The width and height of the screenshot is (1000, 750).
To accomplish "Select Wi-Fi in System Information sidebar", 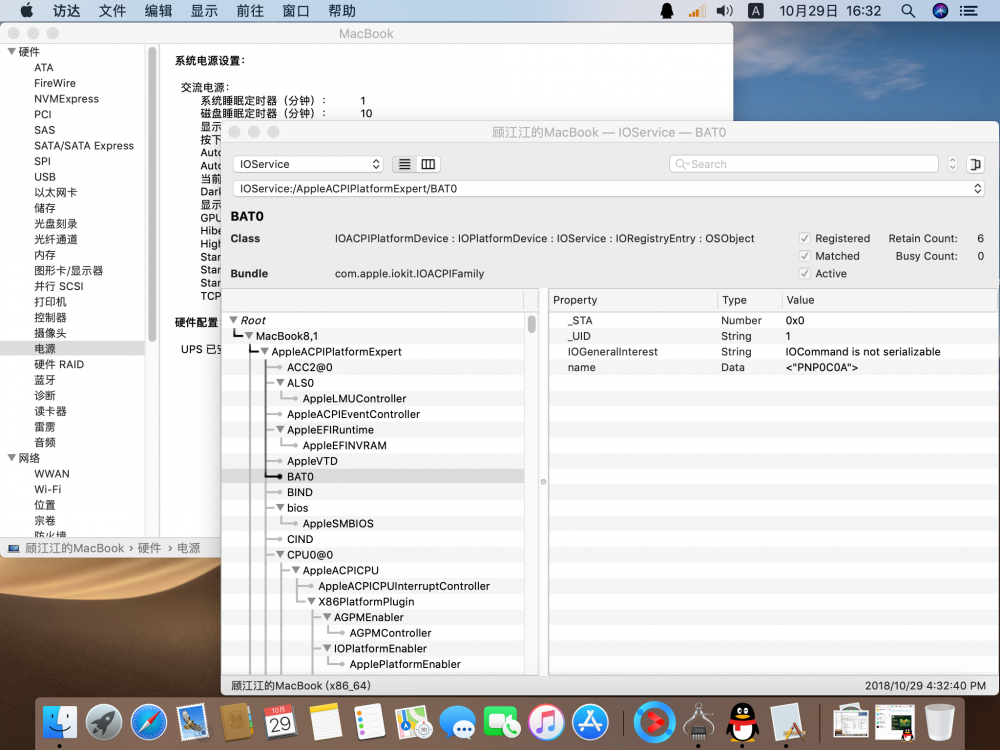I will 48,489.
